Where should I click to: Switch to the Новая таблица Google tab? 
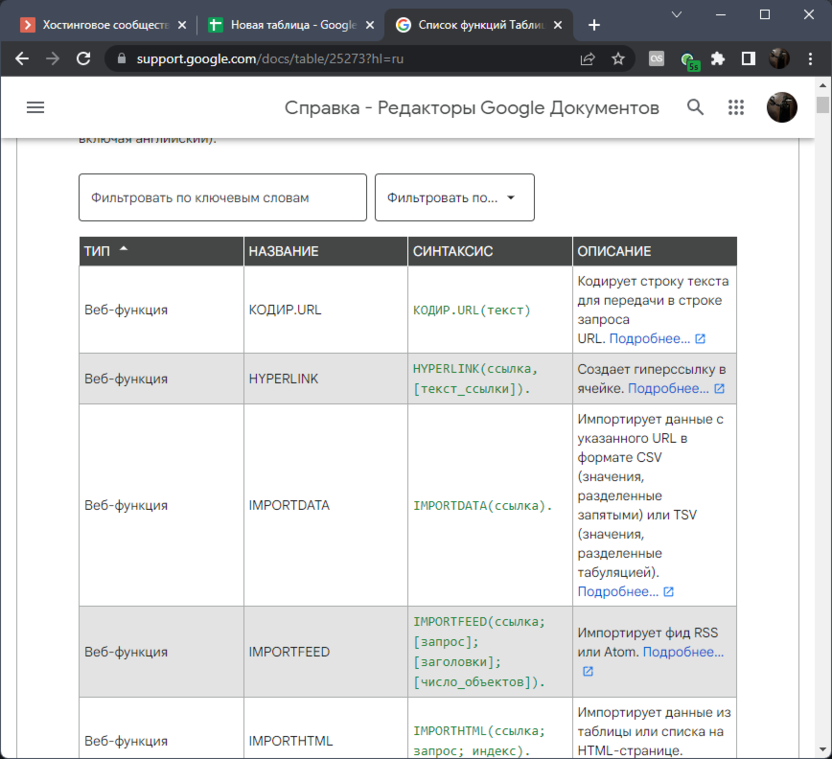(x=283, y=25)
